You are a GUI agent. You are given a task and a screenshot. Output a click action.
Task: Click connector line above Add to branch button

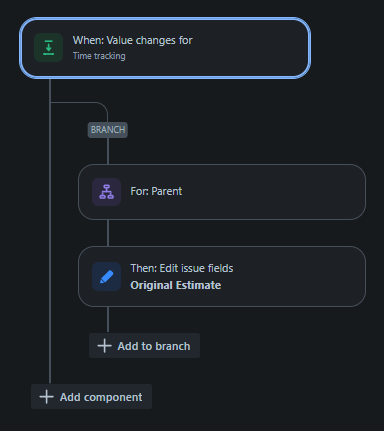(x=108, y=320)
